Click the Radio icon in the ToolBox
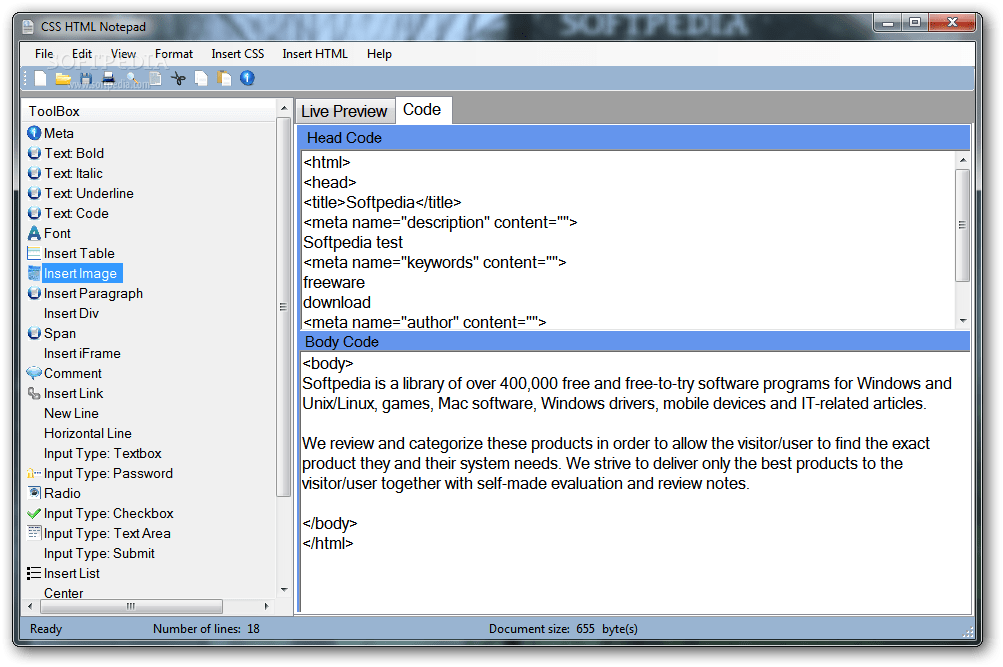 coord(34,493)
